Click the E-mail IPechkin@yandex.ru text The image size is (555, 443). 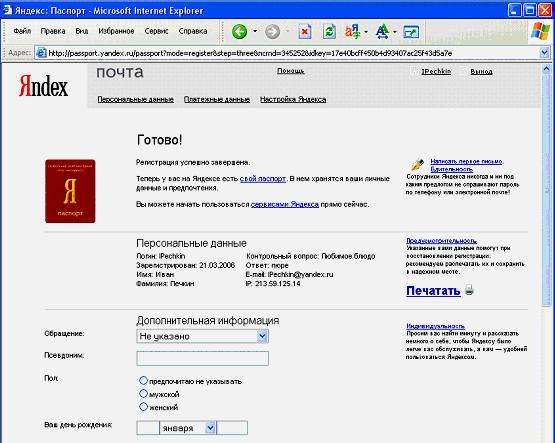click(x=290, y=274)
